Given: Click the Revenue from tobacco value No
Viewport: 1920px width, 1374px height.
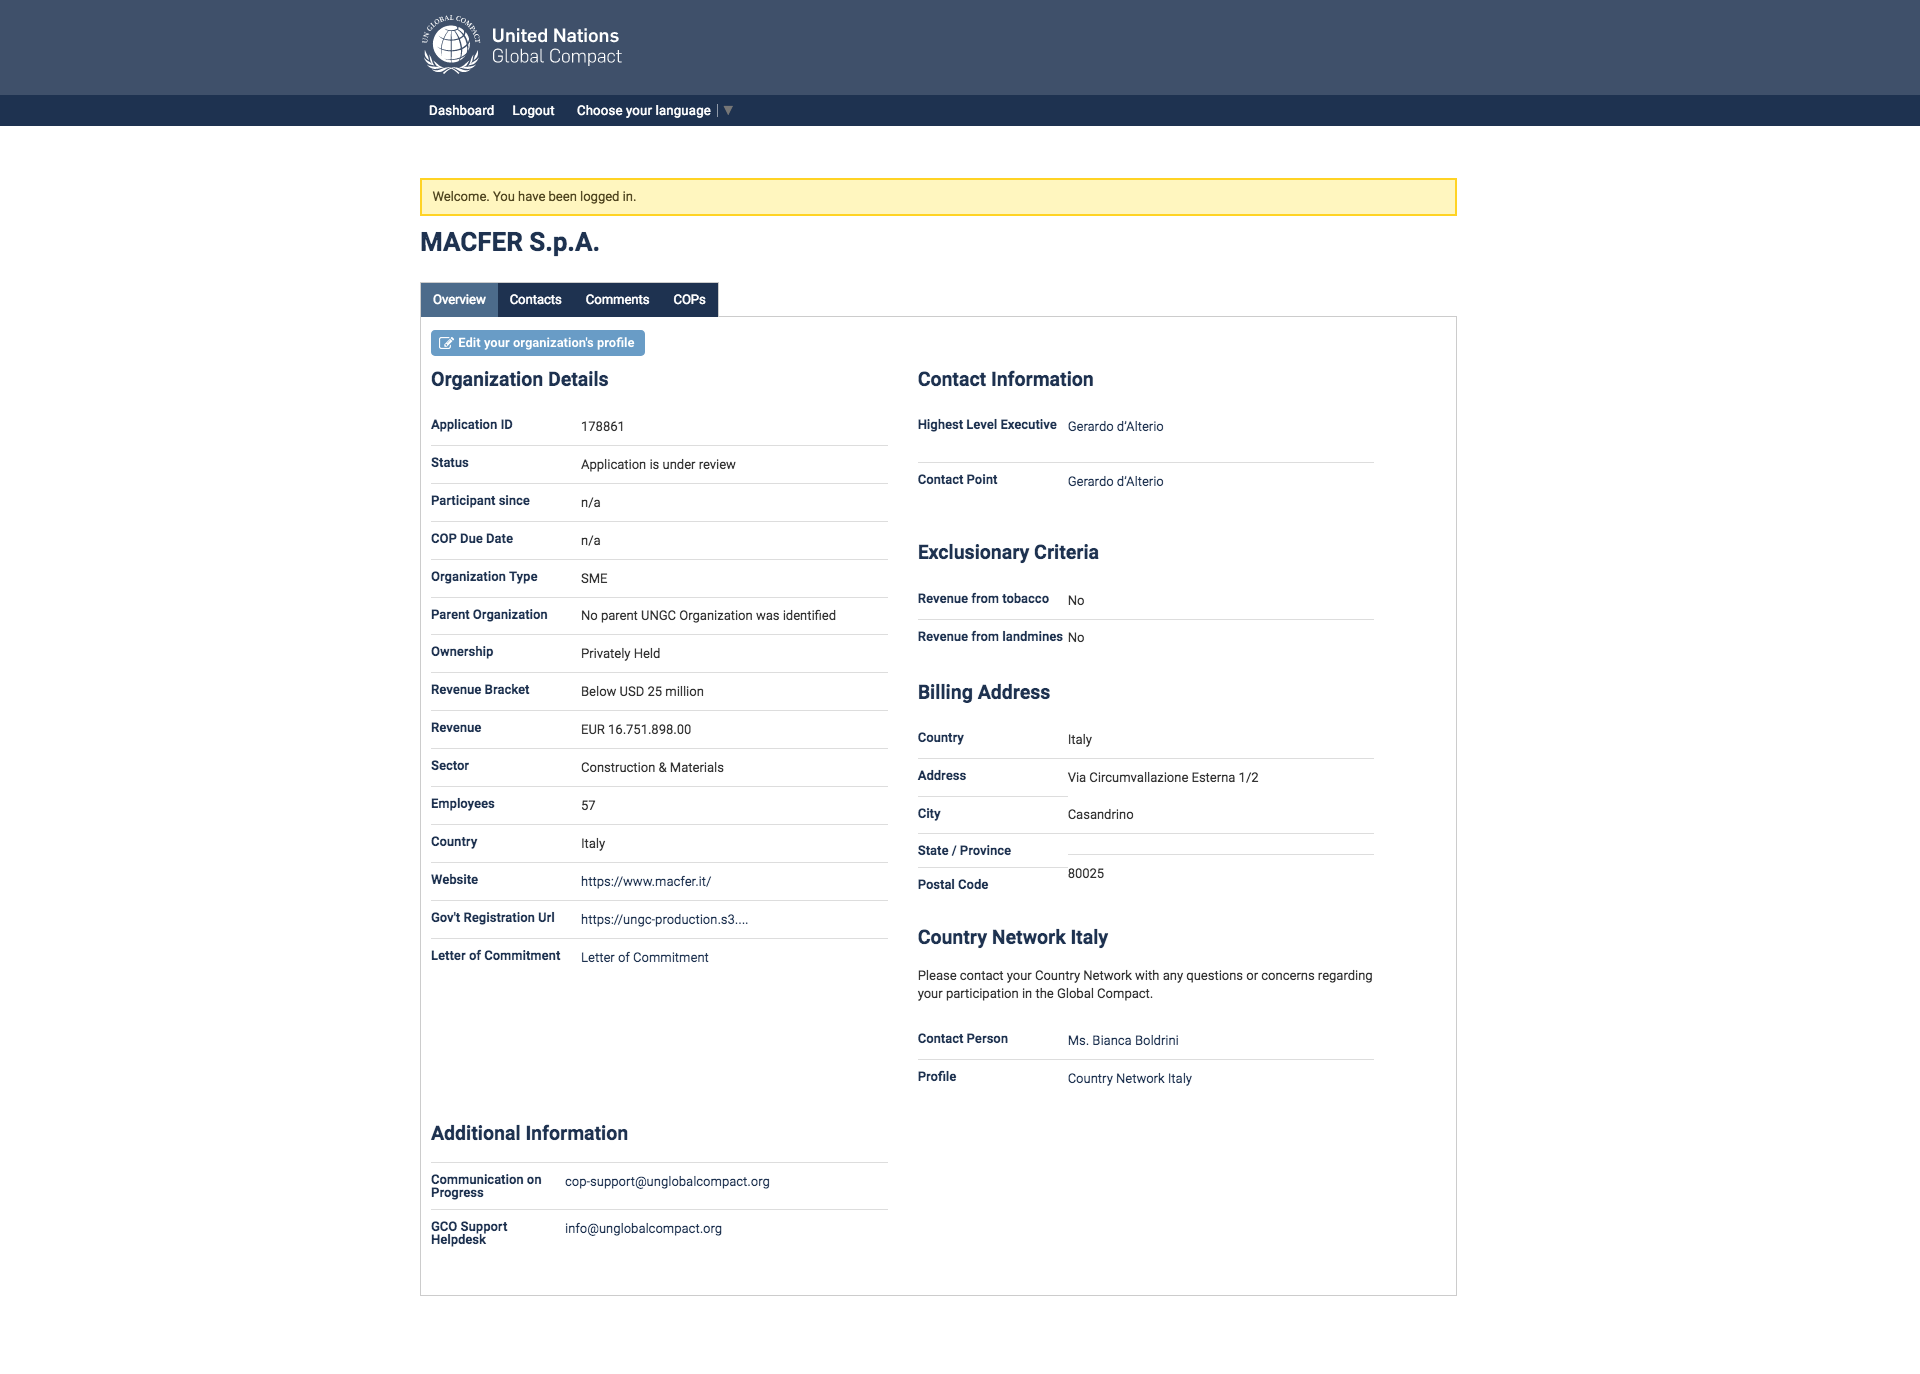Looking at the screenshot, I should pyautogui.click(x=1076, y=601).
